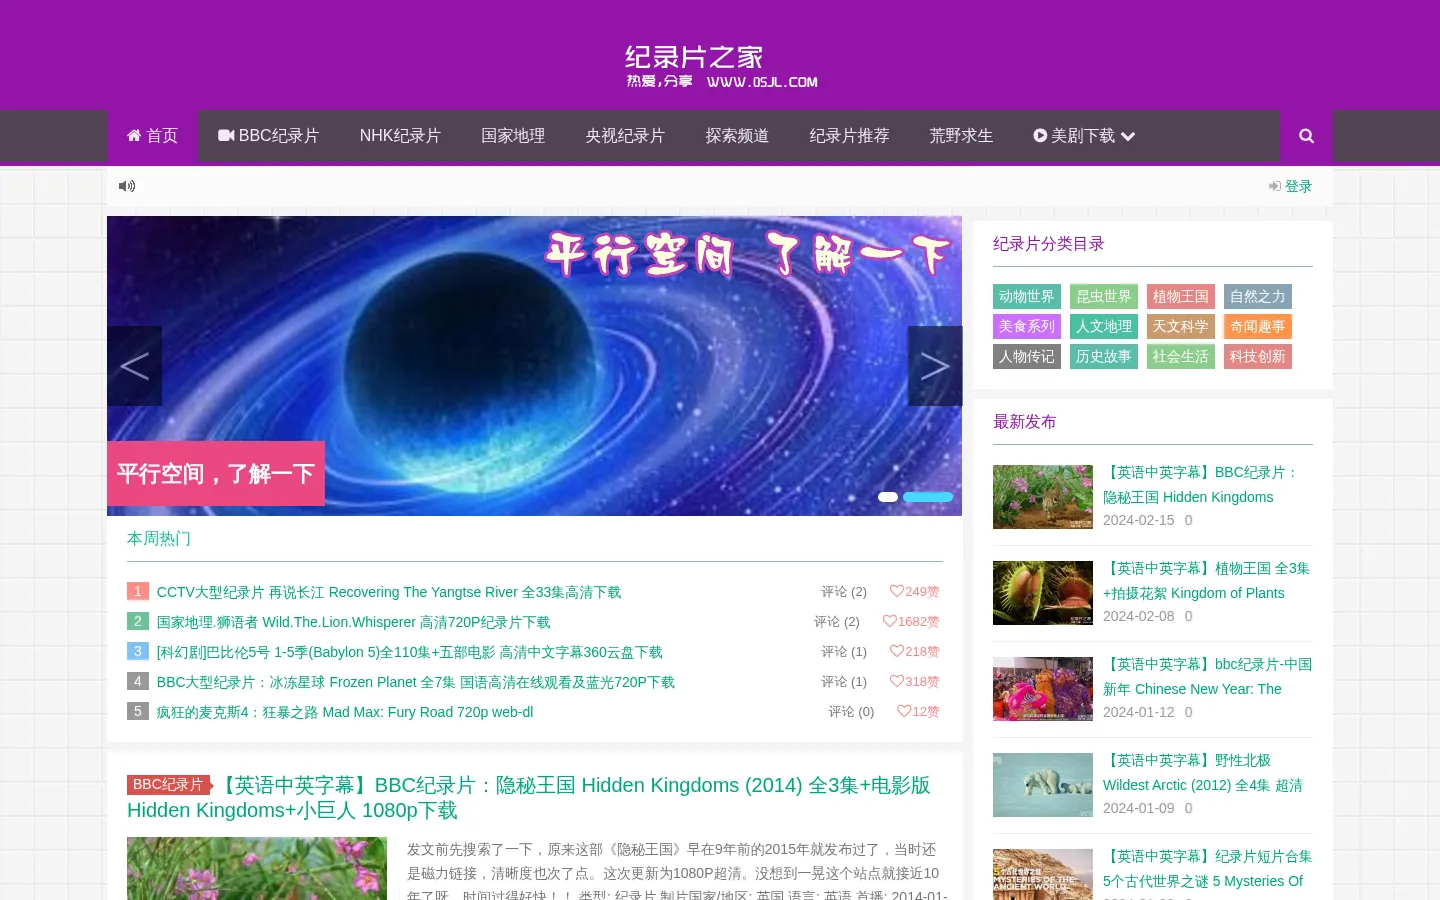Like 巴比伦5号 with 218赞 heart
The image size is (1440, 900).
coord(914,652)
